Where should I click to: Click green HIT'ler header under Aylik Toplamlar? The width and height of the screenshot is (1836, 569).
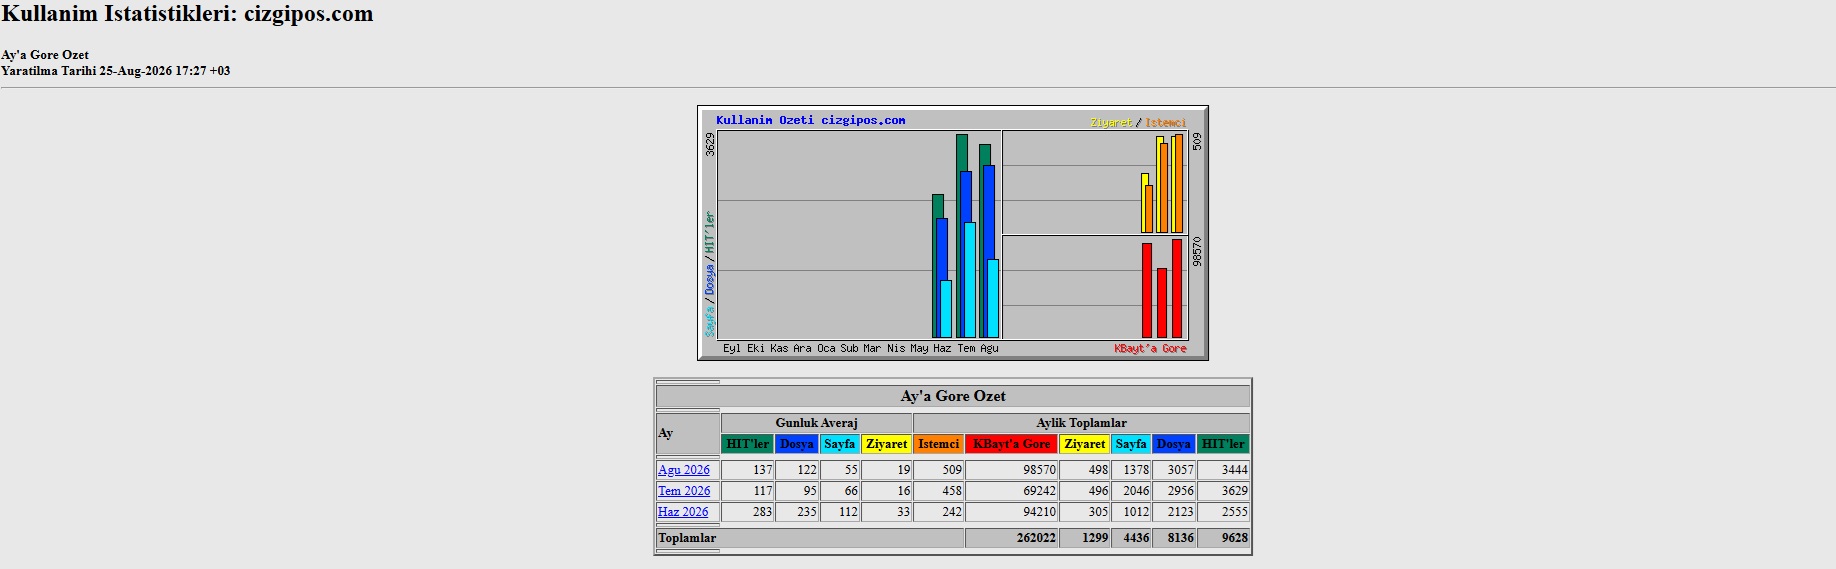(x=1223, y=444)
